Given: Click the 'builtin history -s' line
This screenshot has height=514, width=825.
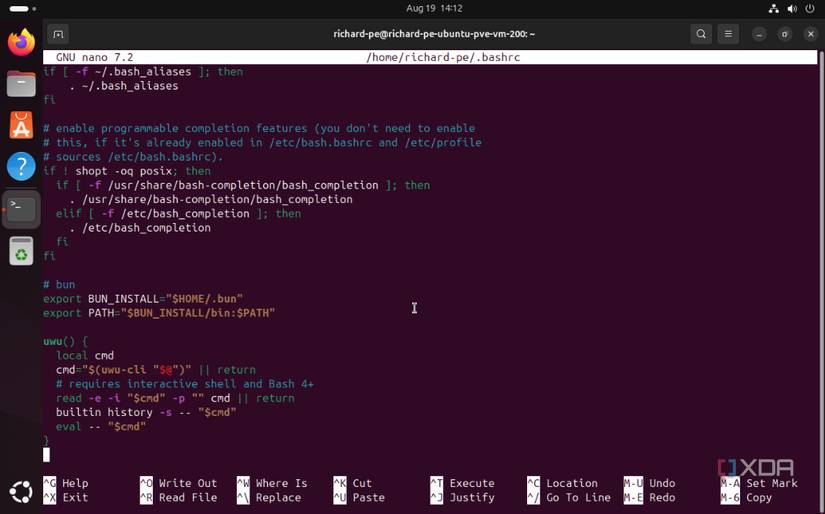Looking at the screenshot, I should coord(146,412).
